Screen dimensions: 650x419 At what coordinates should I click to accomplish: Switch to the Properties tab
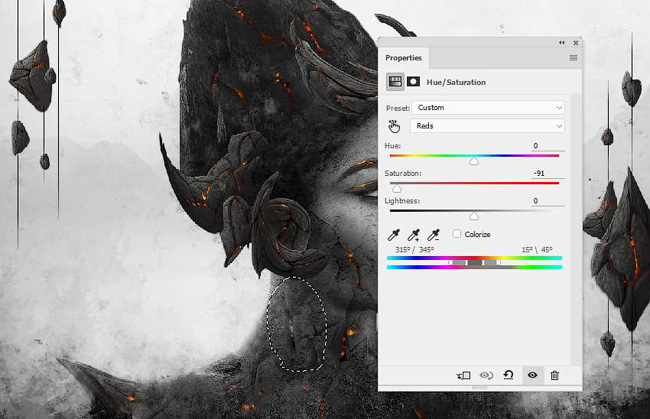point(403,58)
